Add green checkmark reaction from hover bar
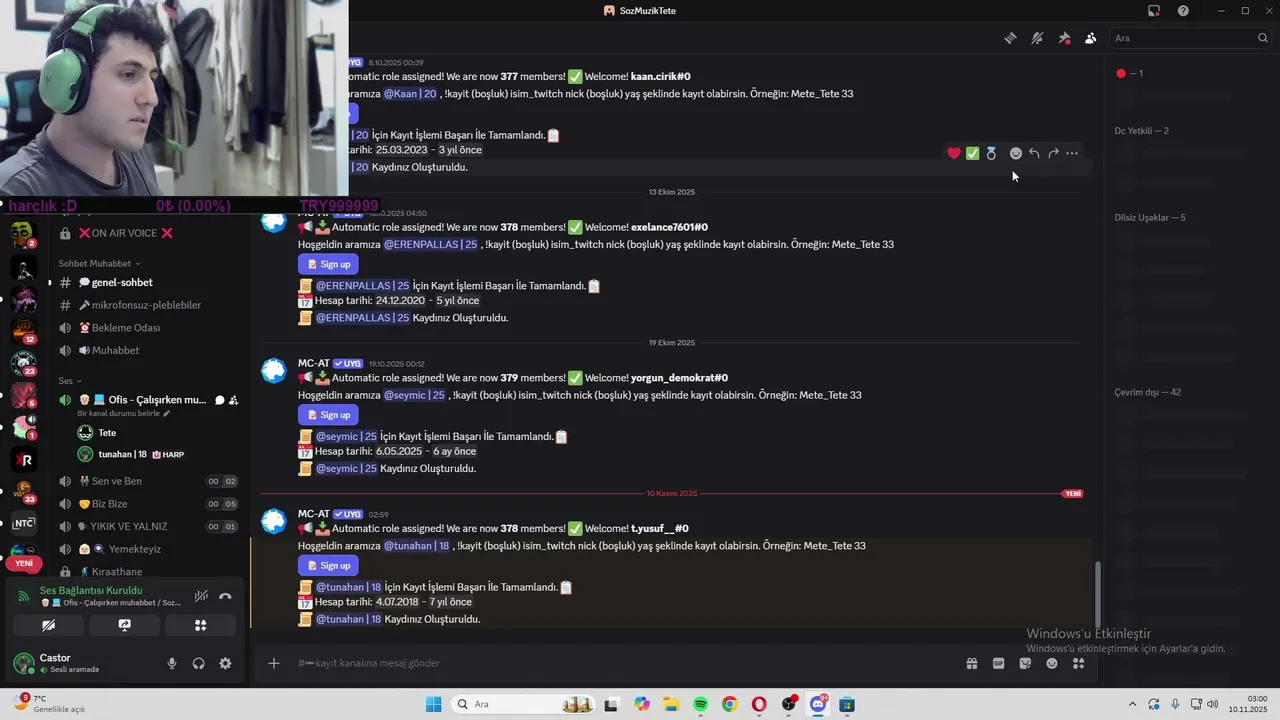This screenshot has height=720, width=1280. [972, 153]
